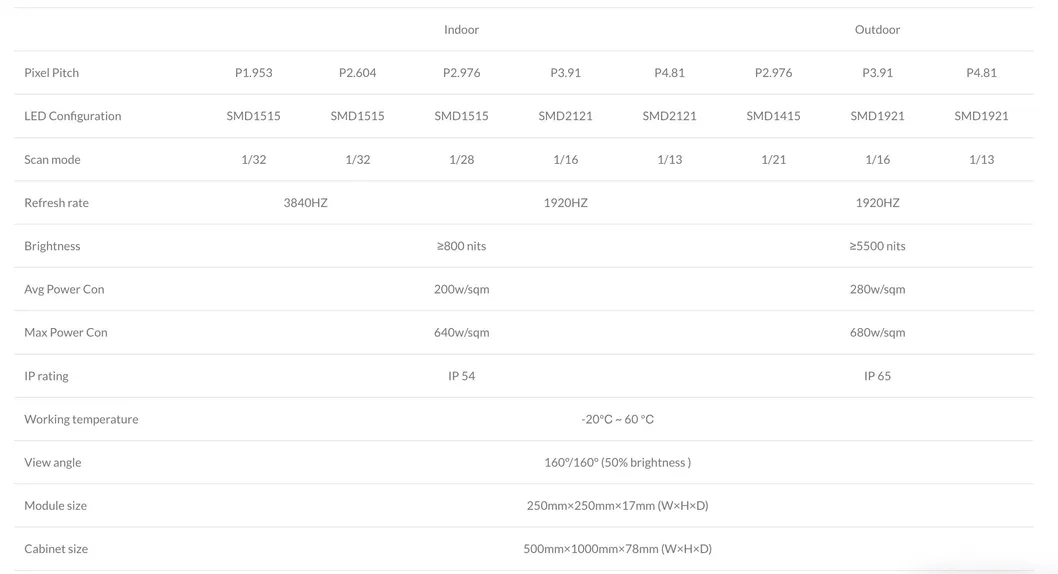The height and width of the screenshot is (574, 1058).
Task: Click the -20°C ~ 60°C temperature value
Action: [617, 420]
